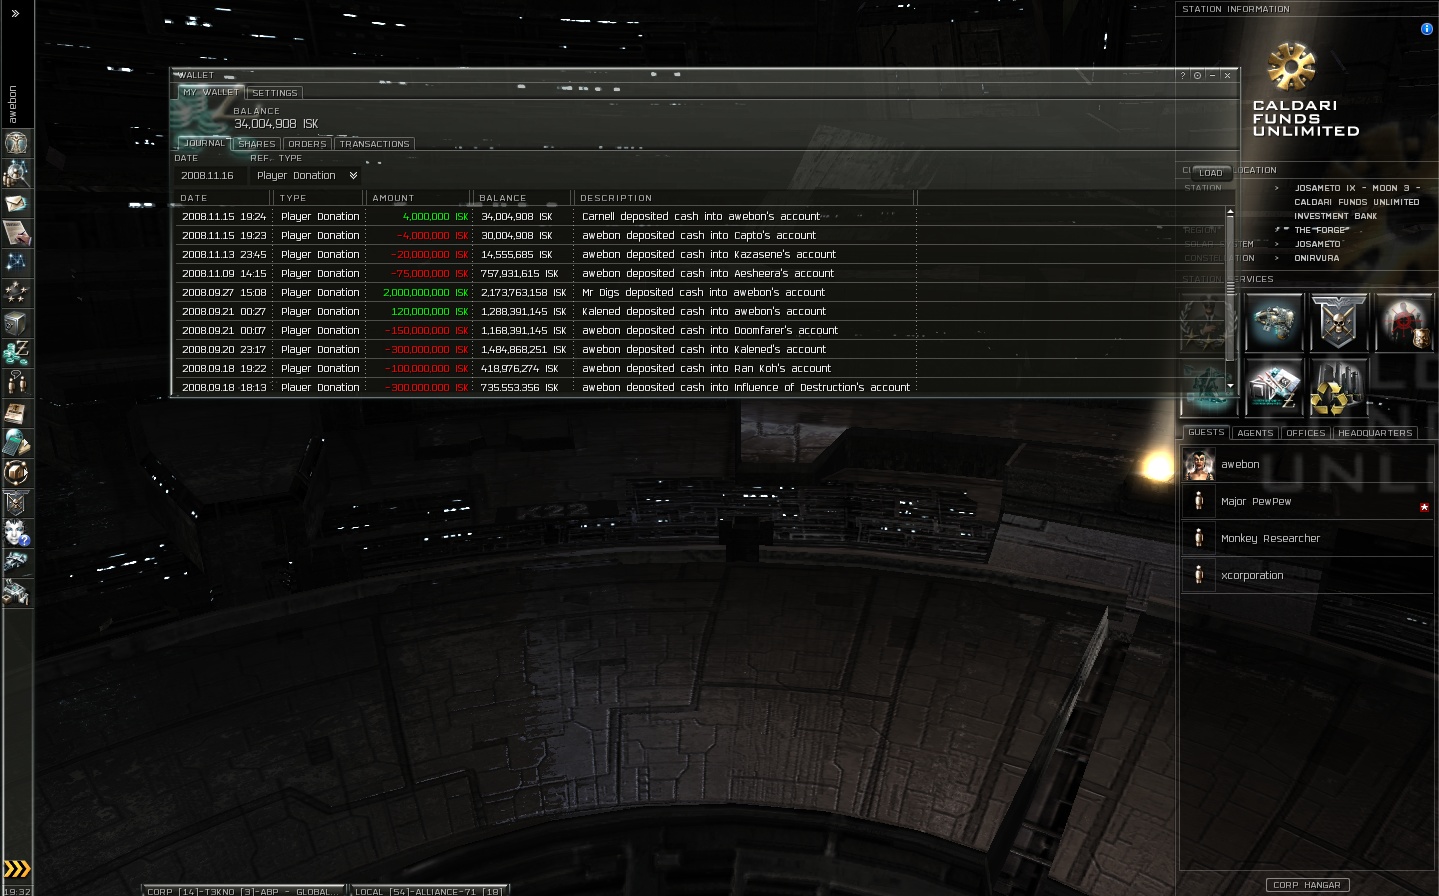The image size is (1439, 896).
Task: Open the ship fitting station service
Action: [x=1273, y=322]
